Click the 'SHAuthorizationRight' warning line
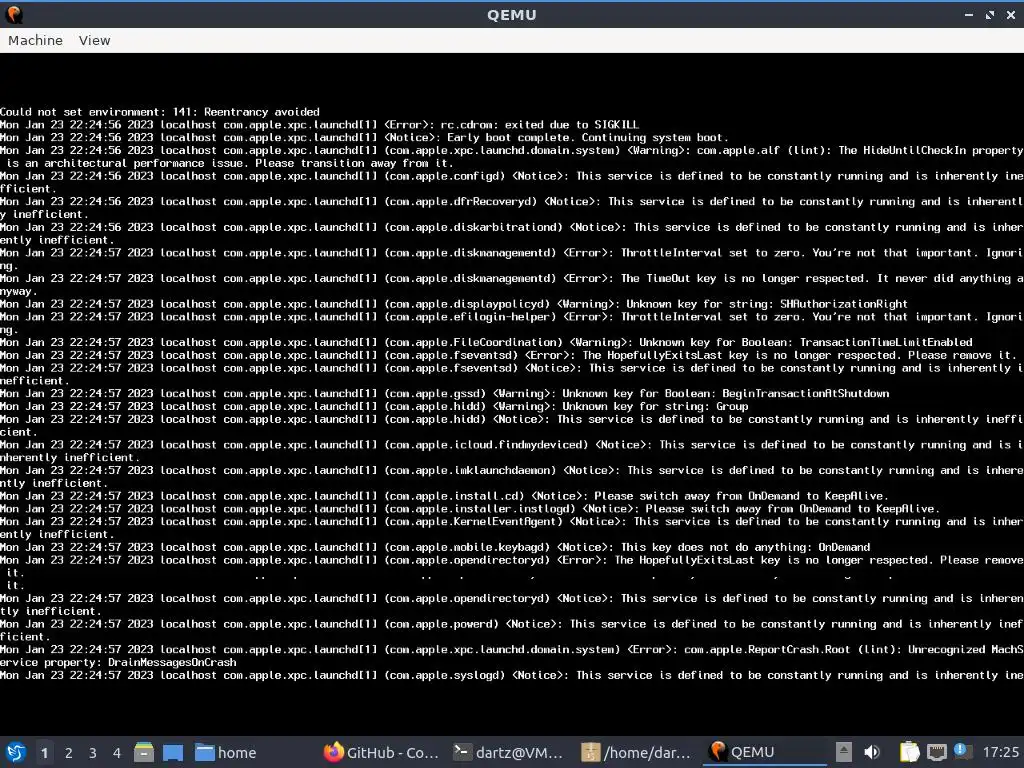The height and width of the screenshot is (768, 1024). click(454, 304)
